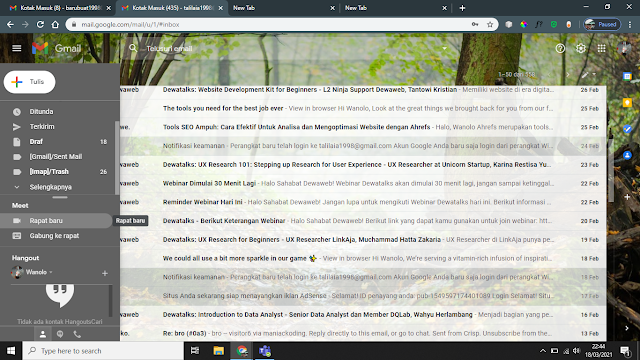Click the Gmail logo
This screenshot has height=360, width=640.
(57, 48)
